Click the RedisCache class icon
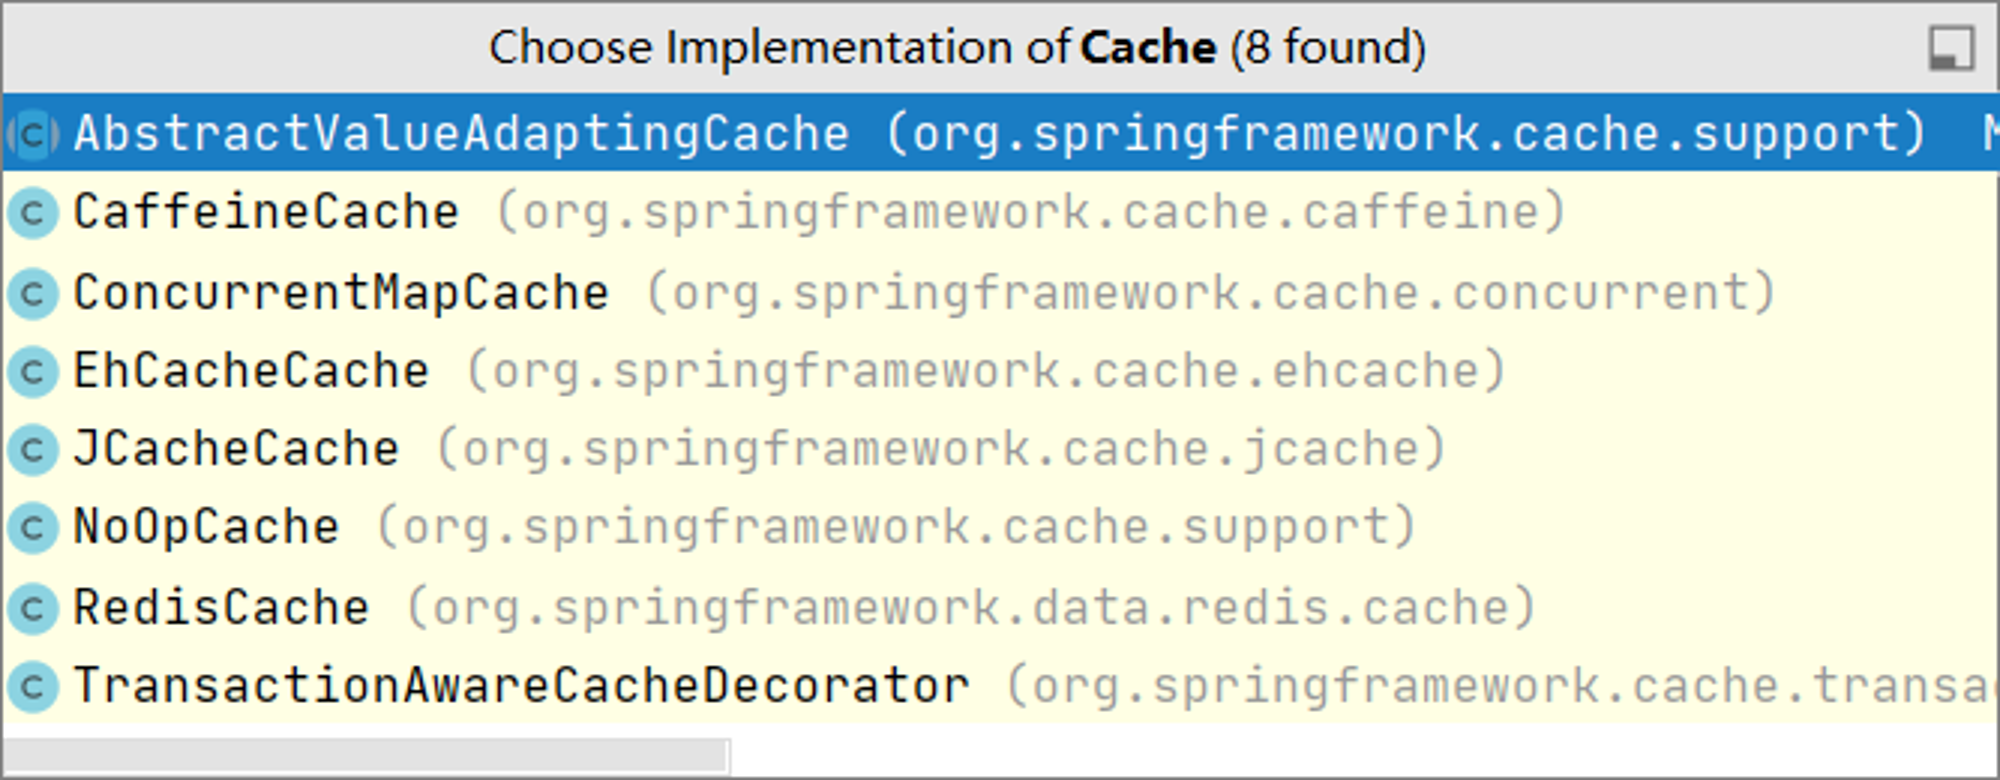 33,608
